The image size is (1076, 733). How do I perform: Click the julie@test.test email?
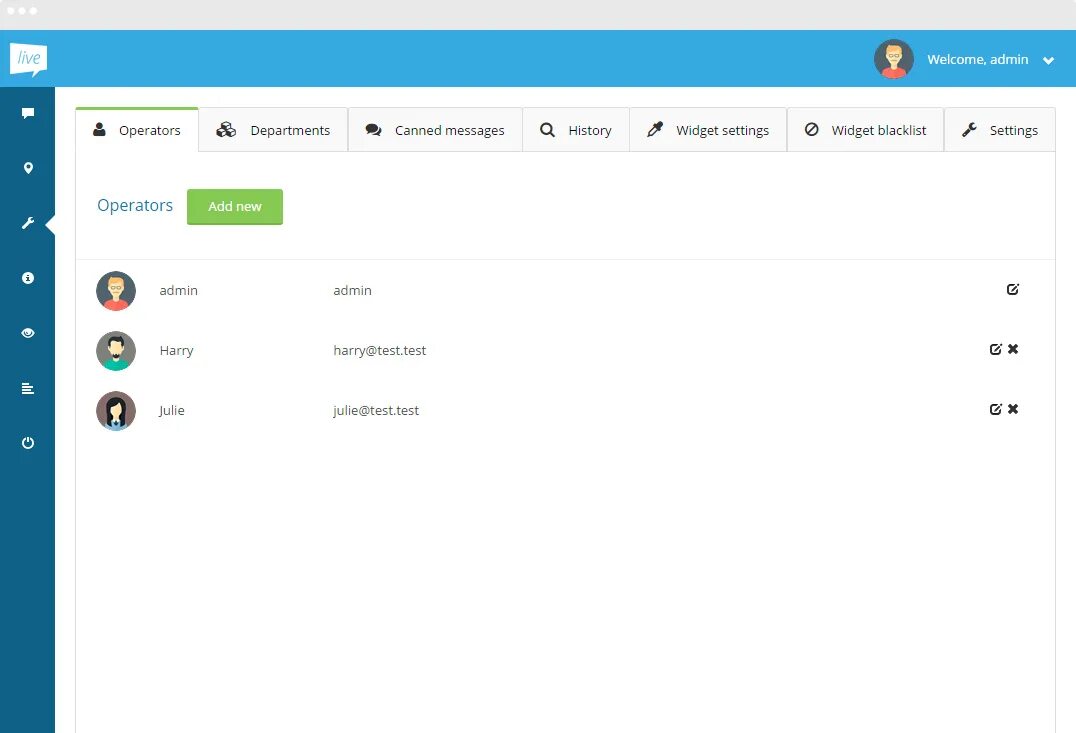point(376,410)
